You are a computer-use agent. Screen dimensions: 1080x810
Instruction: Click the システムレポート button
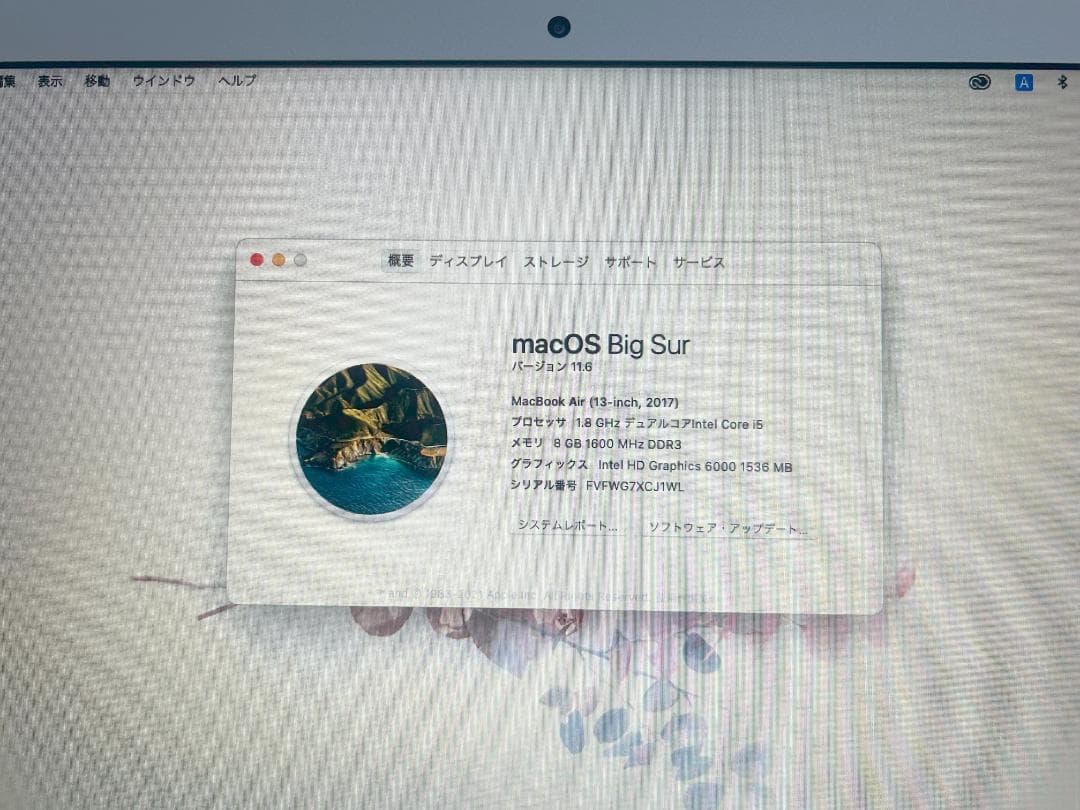pos(566,525)
